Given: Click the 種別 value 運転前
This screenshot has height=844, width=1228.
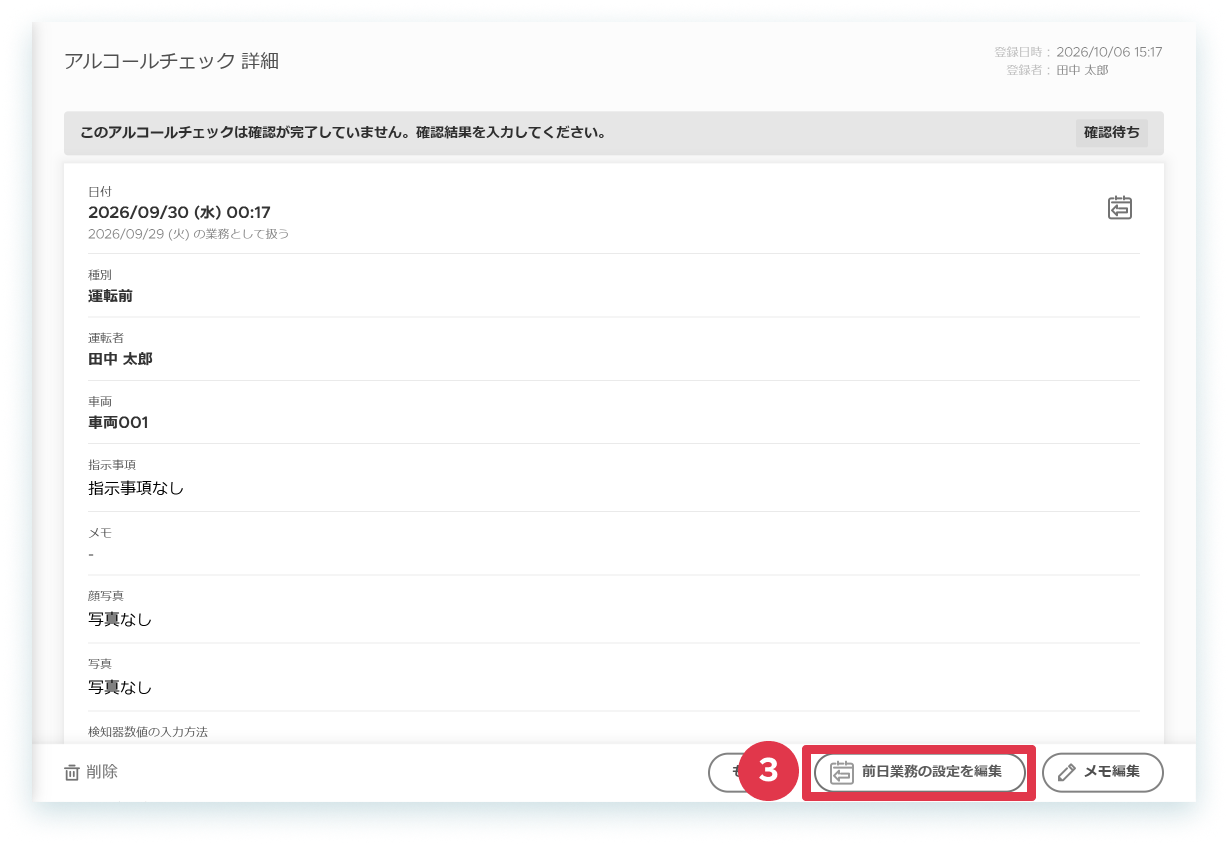Looking at the screenshot, I should click(110, 296).
